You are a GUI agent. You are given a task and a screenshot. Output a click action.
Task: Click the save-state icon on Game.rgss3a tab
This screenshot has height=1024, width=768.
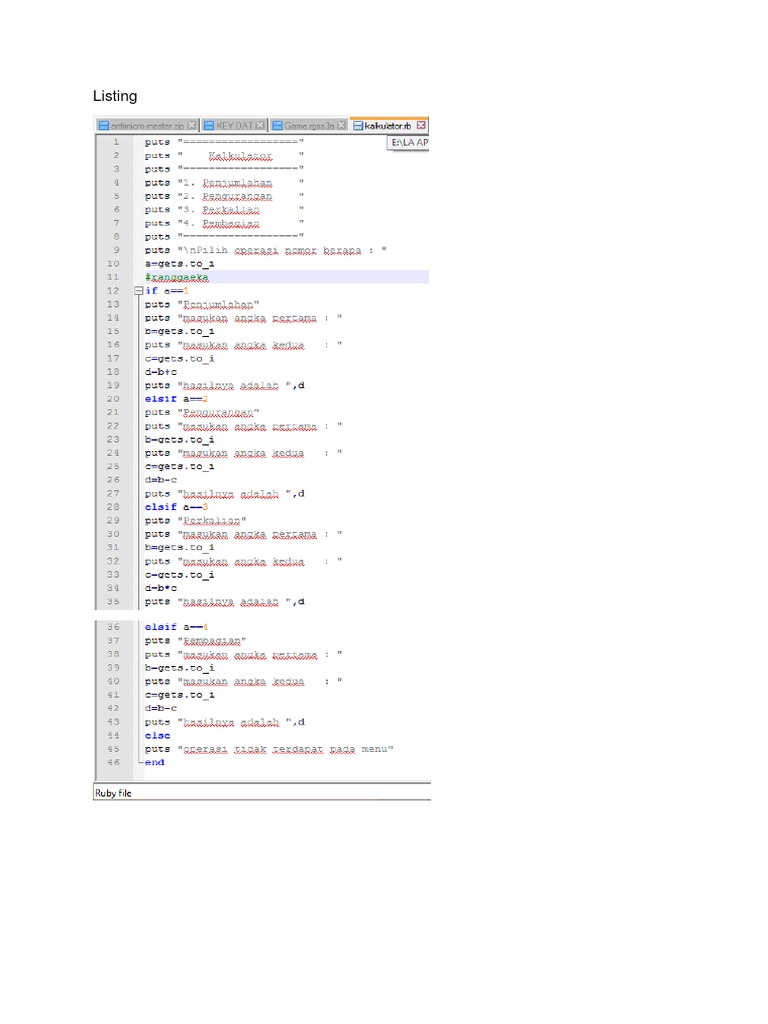[278, 125]
